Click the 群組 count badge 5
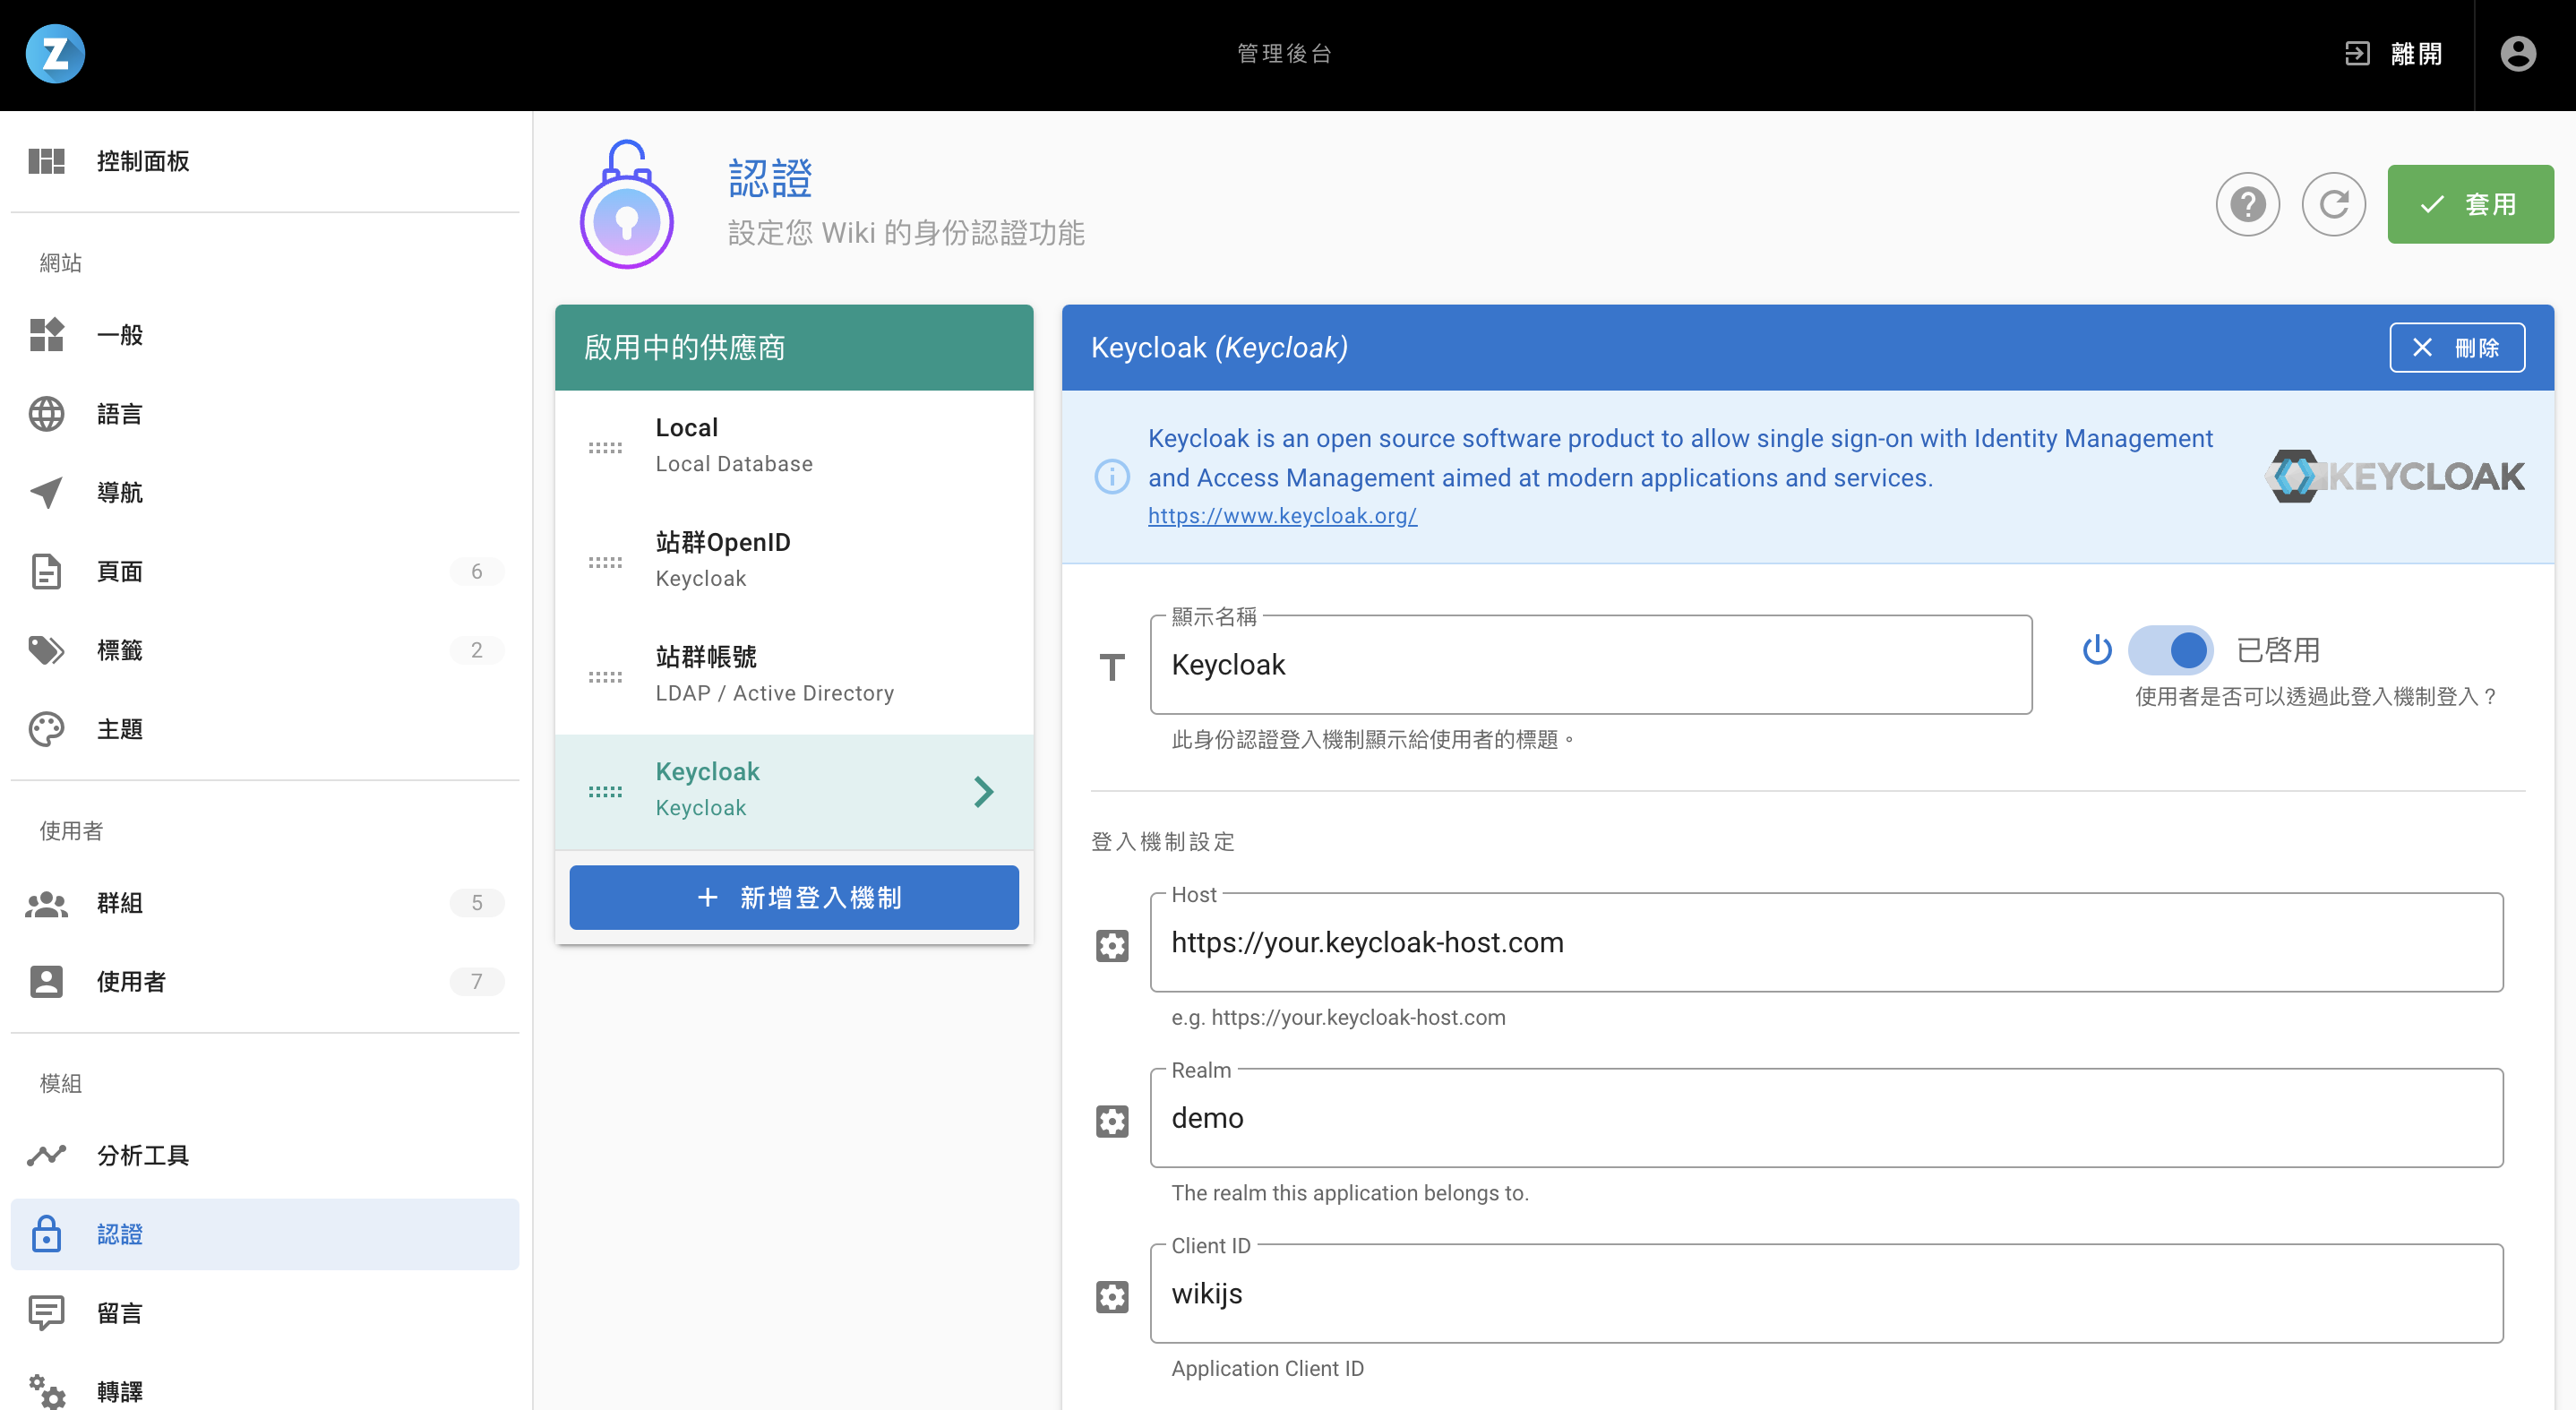2576x1410 pixels. [x=476, y=903]
